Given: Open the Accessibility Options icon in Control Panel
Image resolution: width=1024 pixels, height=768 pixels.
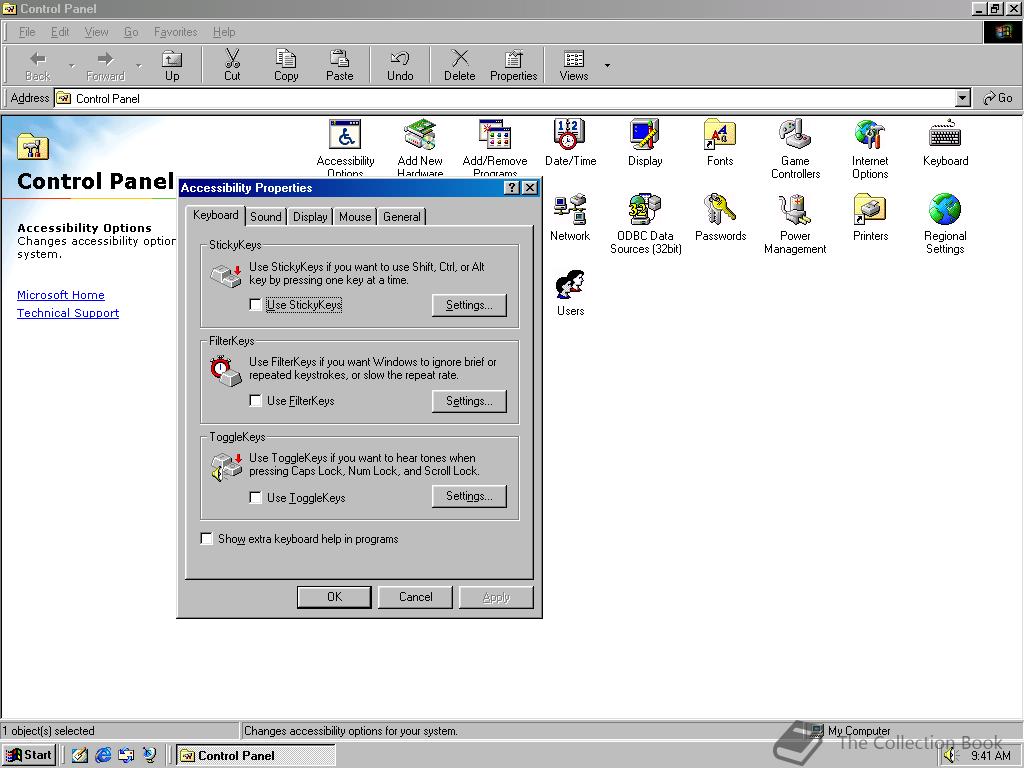Looking at the screenshot, I should click(345, 136).
